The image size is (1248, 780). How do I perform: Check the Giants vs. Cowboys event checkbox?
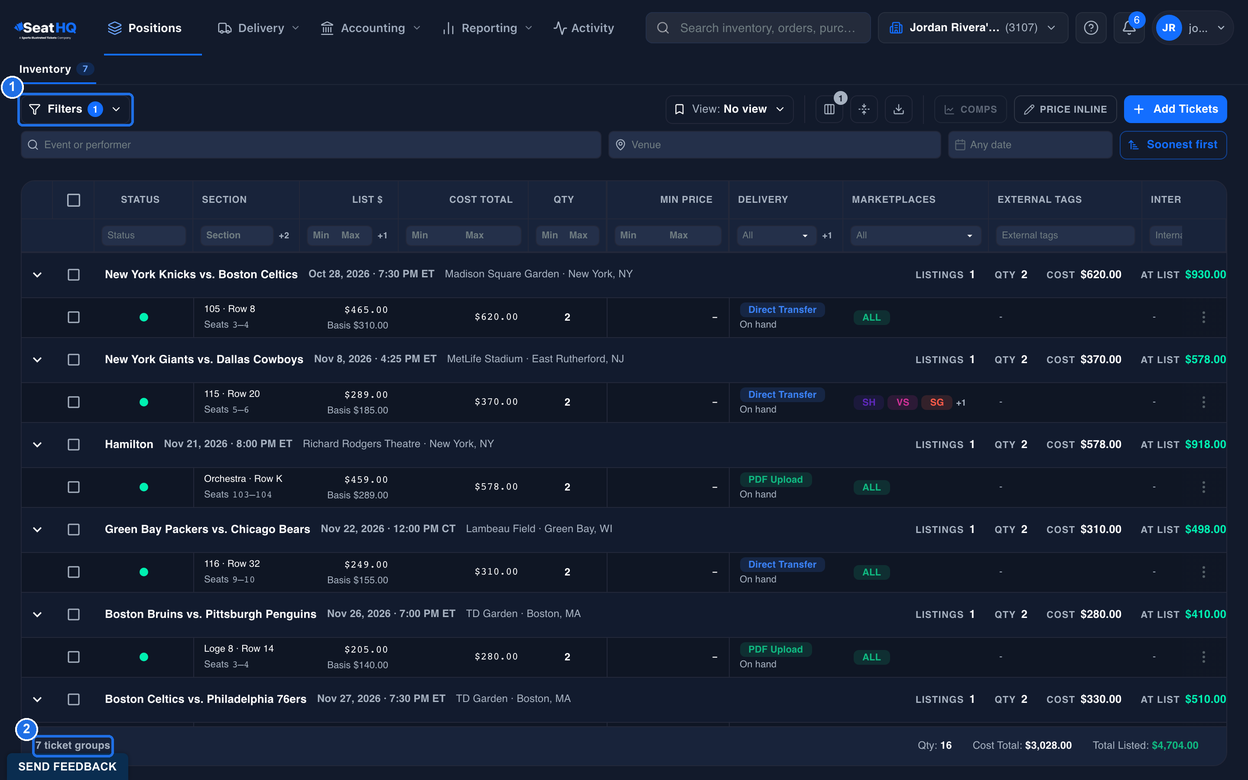[x=73, y=359]
